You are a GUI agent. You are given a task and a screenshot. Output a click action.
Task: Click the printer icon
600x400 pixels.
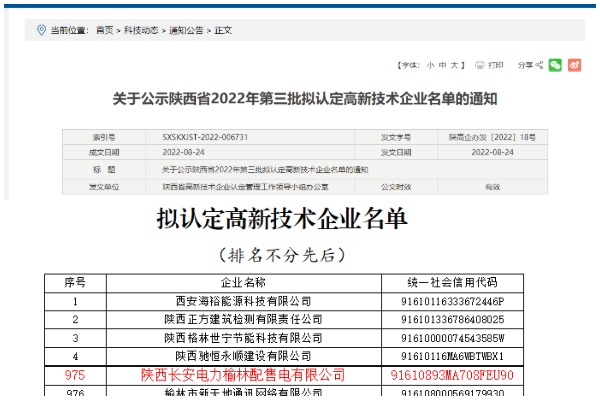(x=479, y=65)
